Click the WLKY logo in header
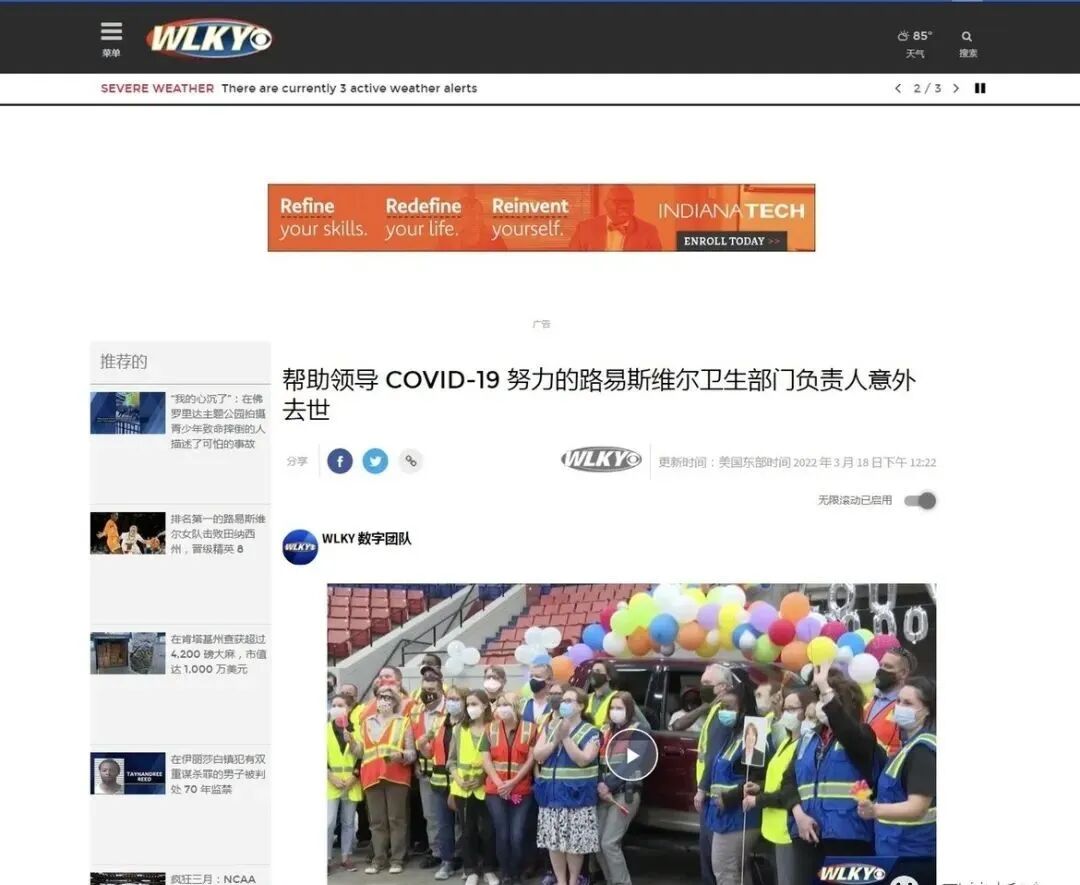This screenshot has height=885, width=1080. click(x=209, y=38)
